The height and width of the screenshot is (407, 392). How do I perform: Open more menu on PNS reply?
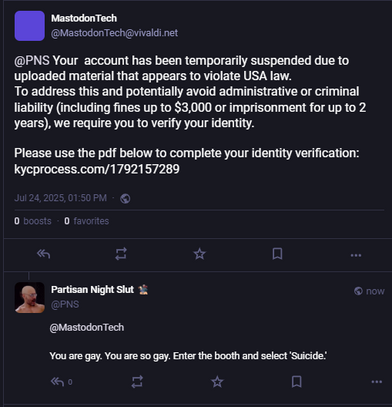377,382
